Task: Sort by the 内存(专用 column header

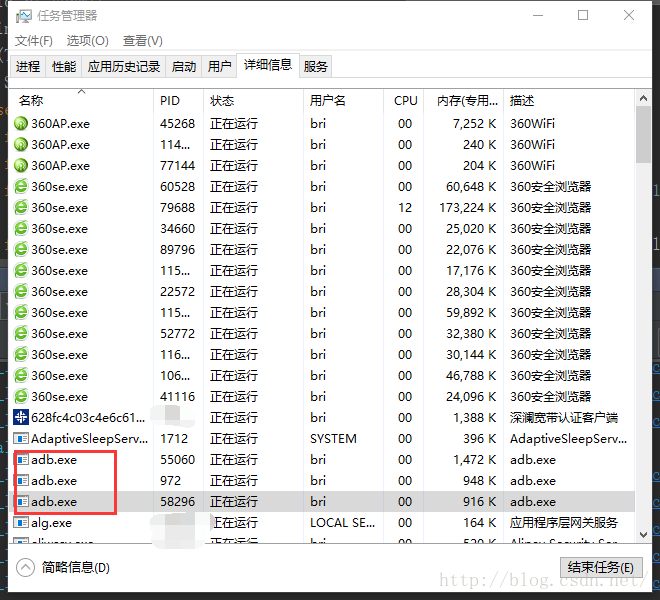Action: [x=463, y=101]
